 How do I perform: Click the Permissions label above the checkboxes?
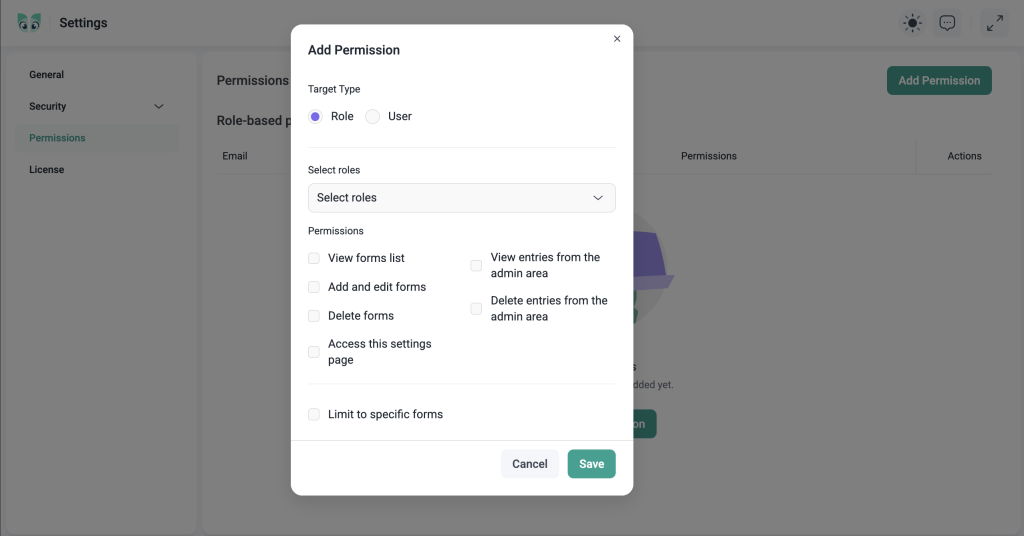(x=336, y=231)
